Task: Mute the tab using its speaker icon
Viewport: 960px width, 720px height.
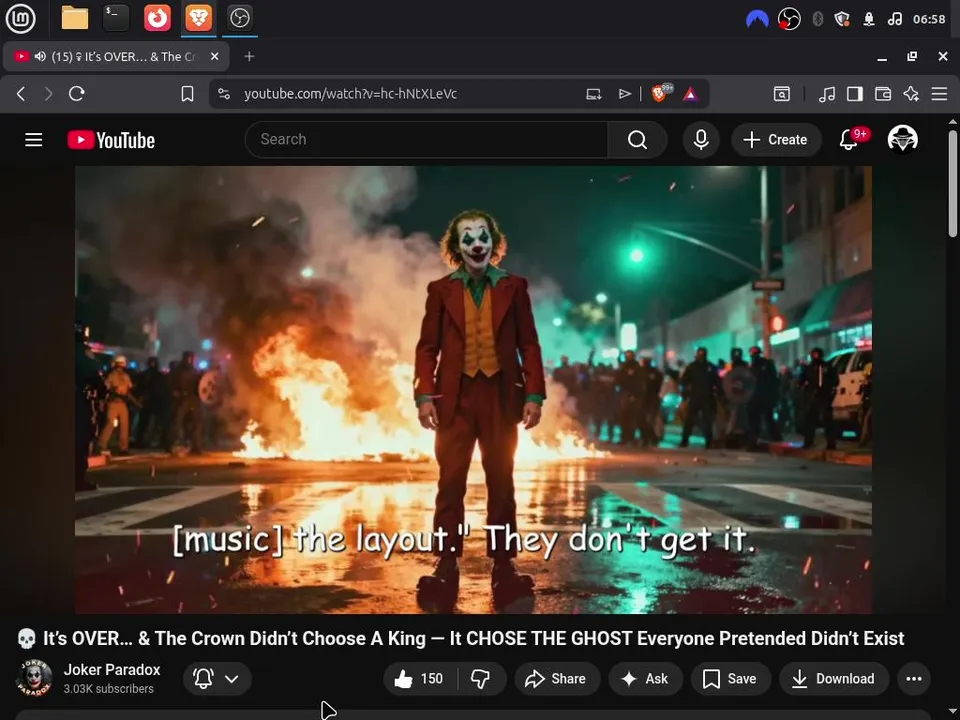Action: click(40, 56)
